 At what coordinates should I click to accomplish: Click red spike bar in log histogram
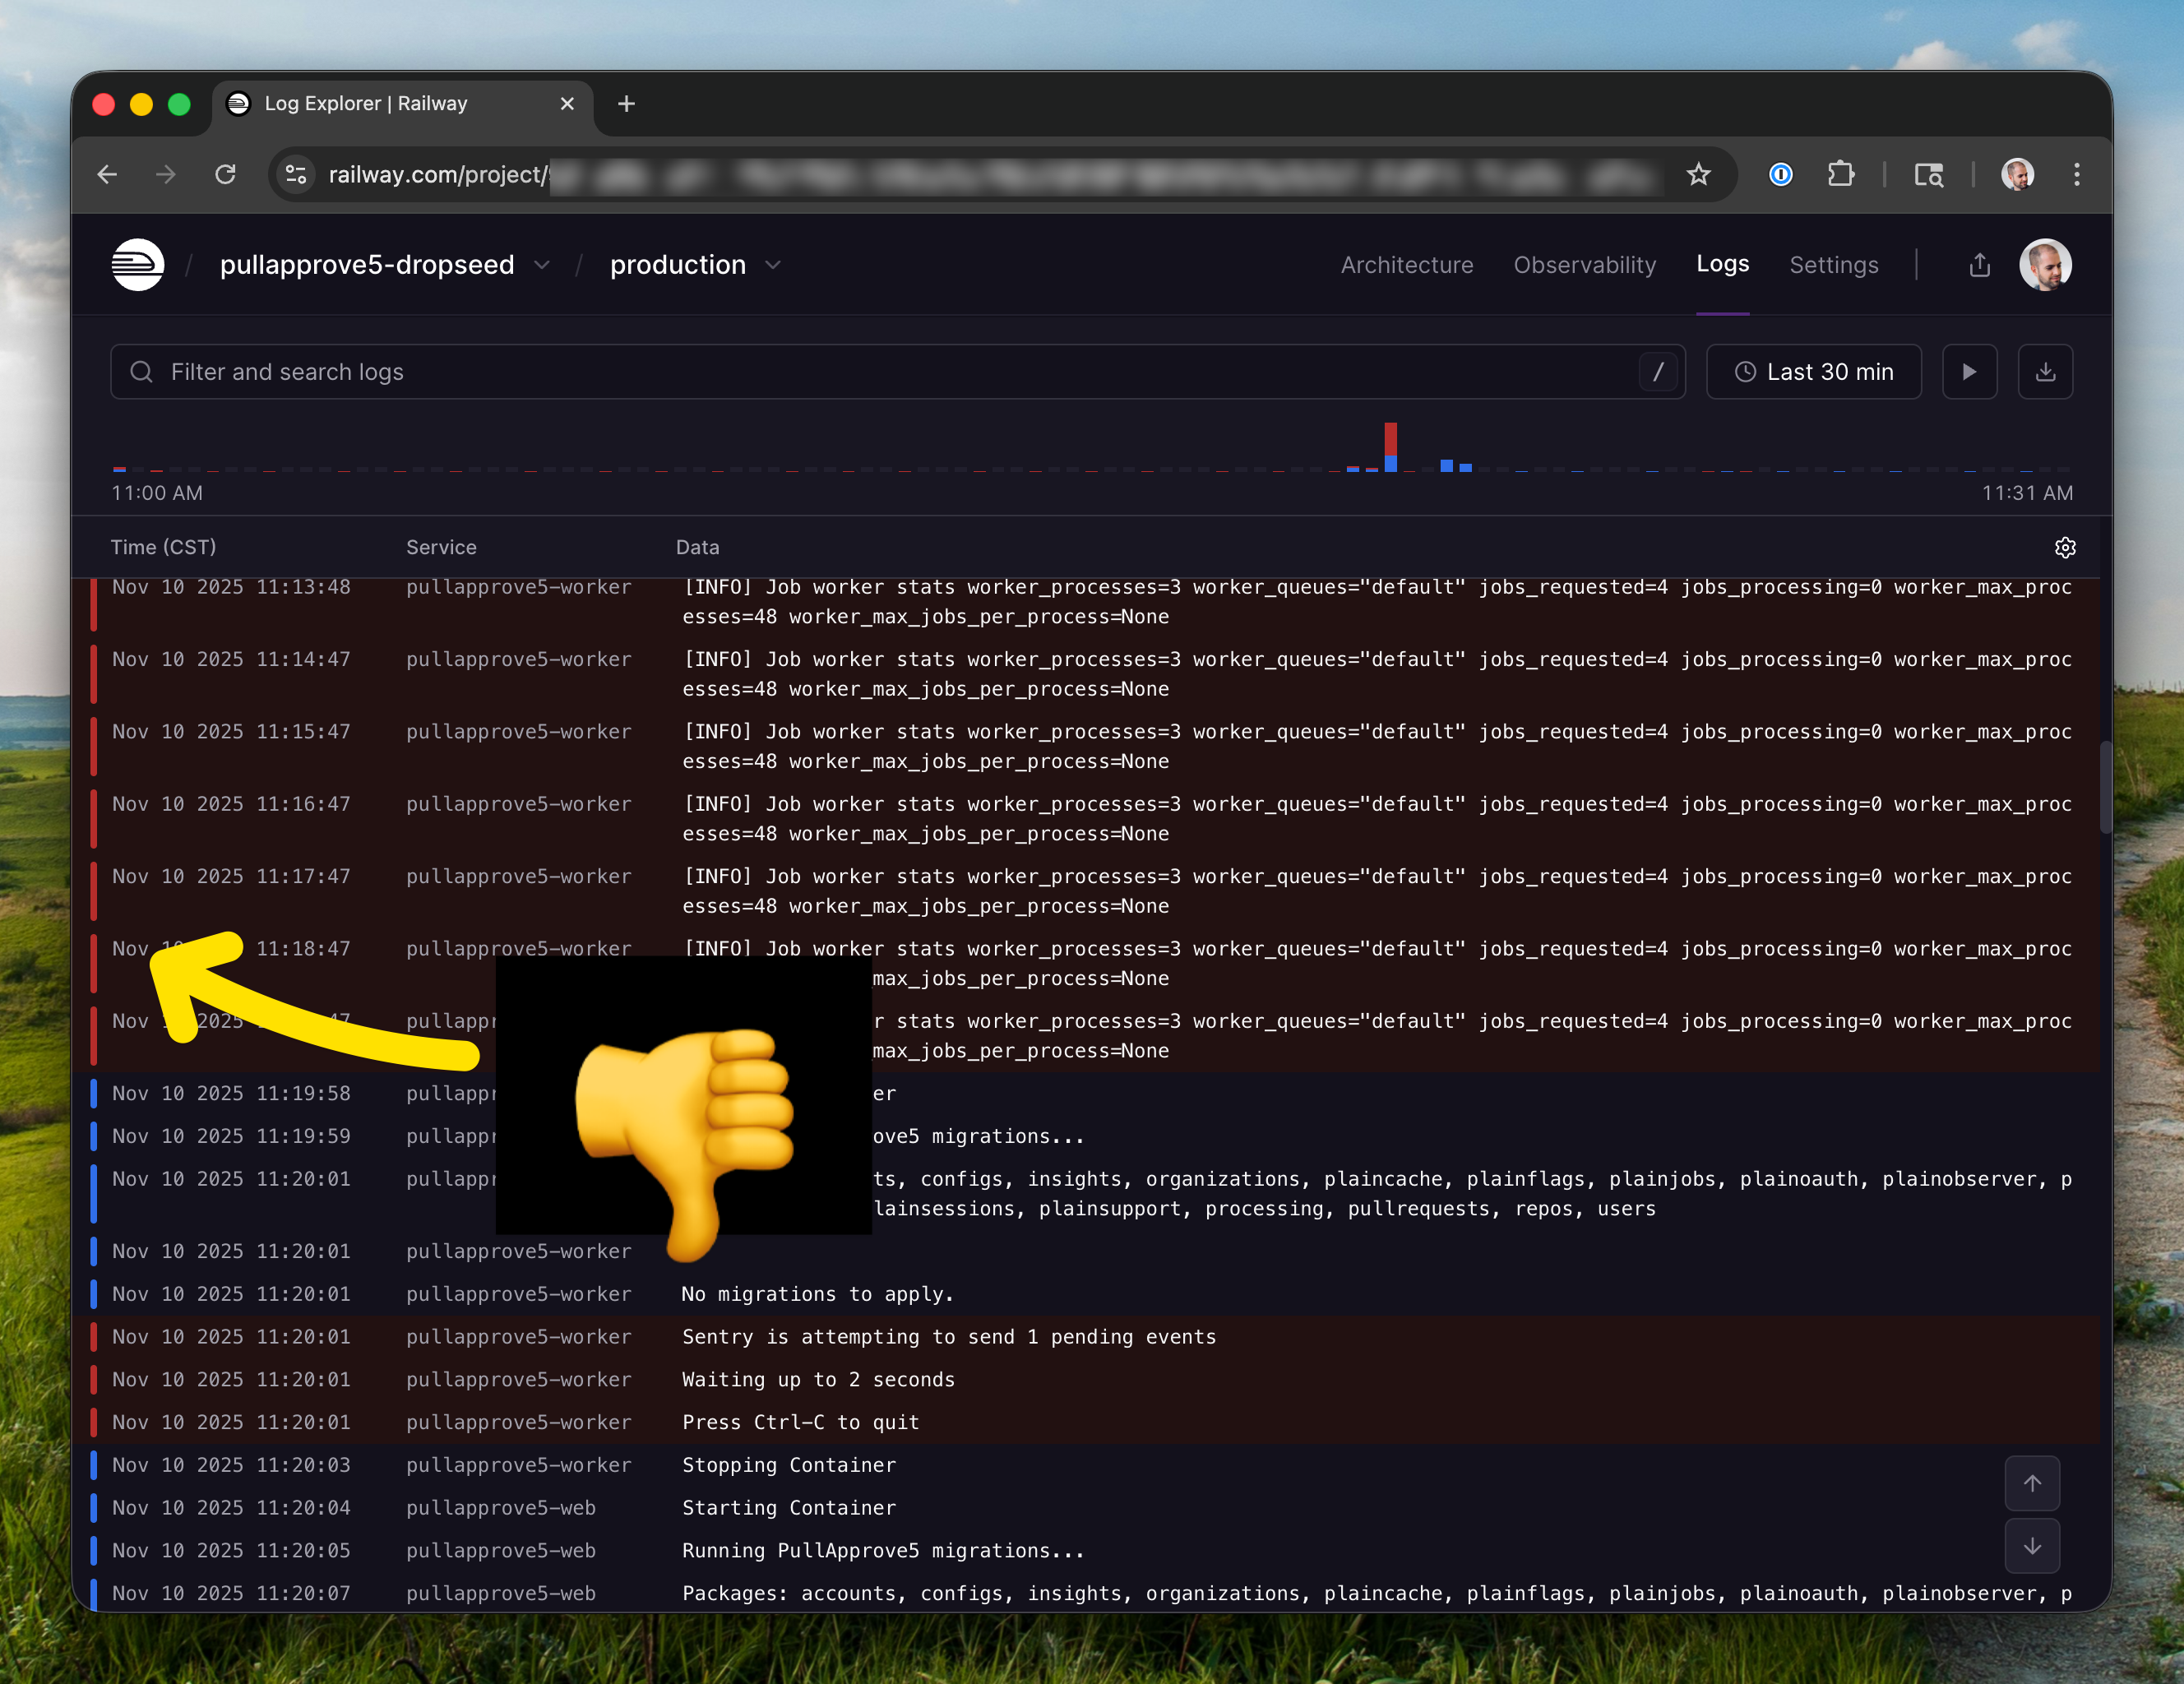[x=1390, y=438]
